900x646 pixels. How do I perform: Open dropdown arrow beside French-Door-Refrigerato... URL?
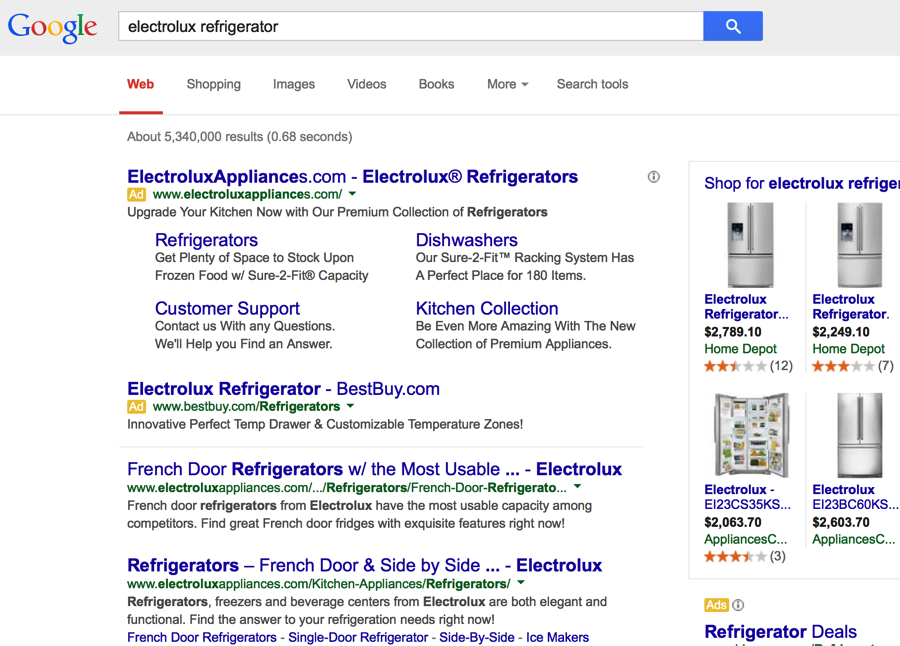[577, 487]
